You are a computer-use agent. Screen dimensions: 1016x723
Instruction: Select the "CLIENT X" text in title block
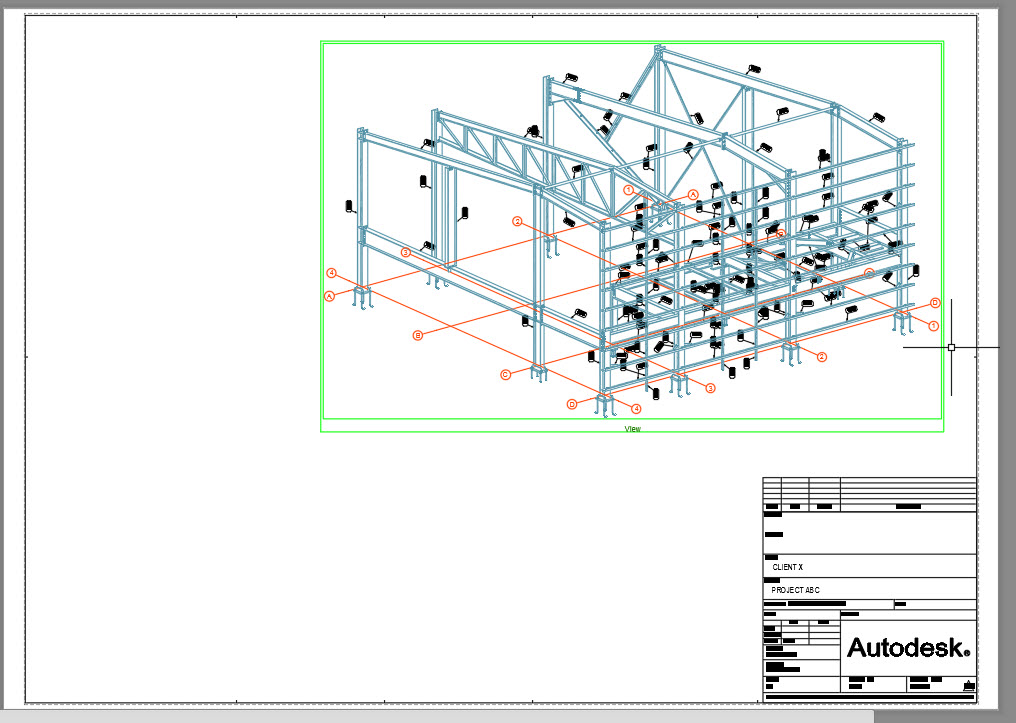(x=787, y=567)
